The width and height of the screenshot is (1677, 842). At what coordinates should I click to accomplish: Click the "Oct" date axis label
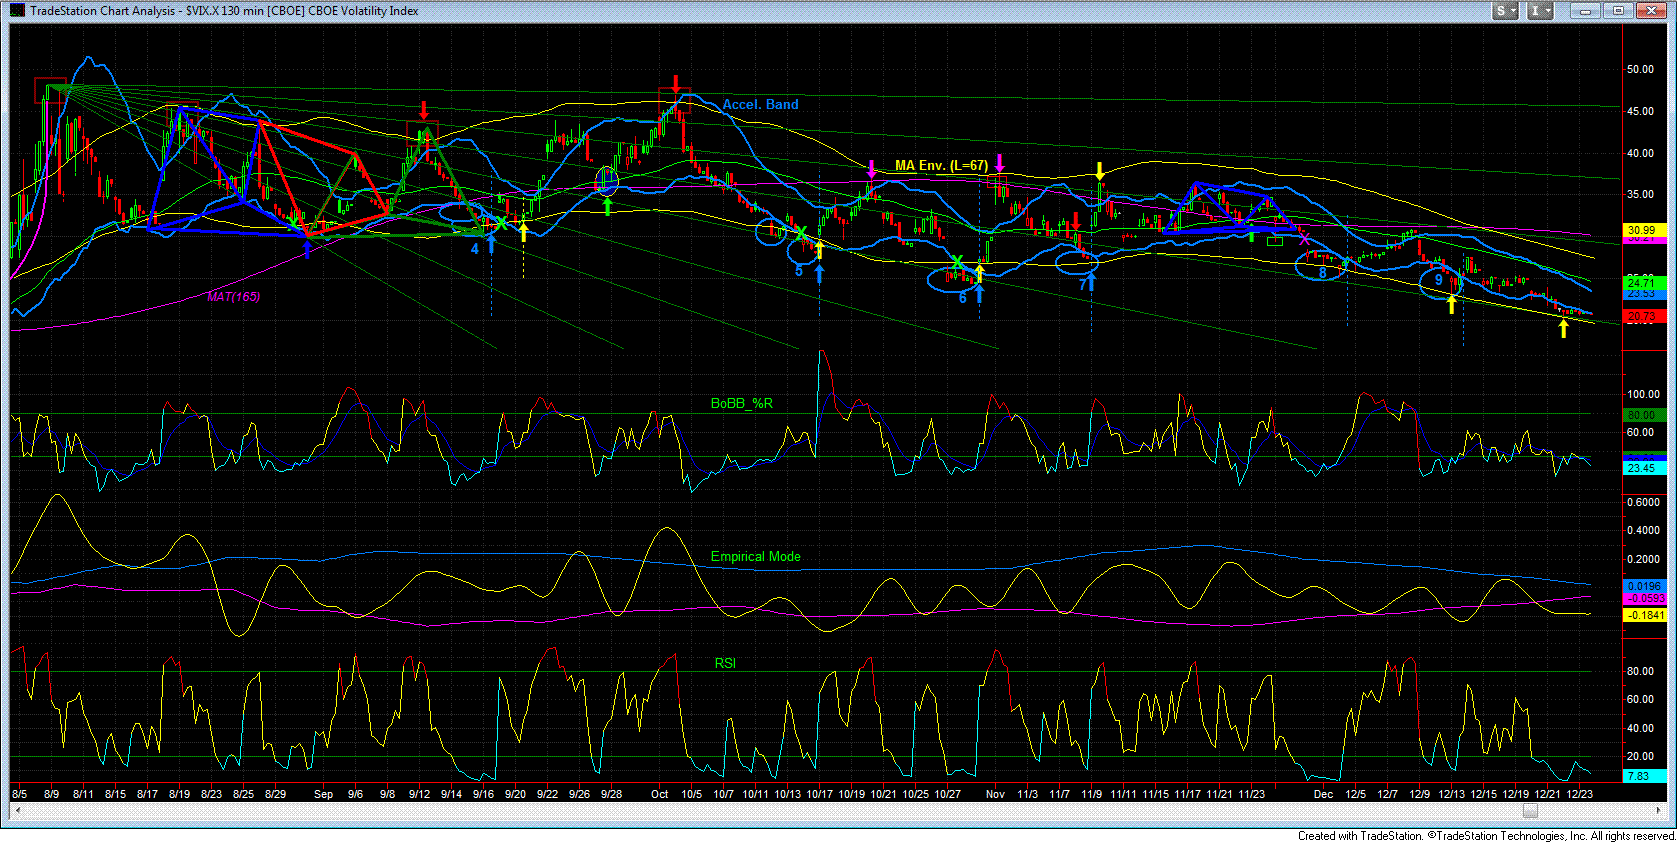pos(660,794)
